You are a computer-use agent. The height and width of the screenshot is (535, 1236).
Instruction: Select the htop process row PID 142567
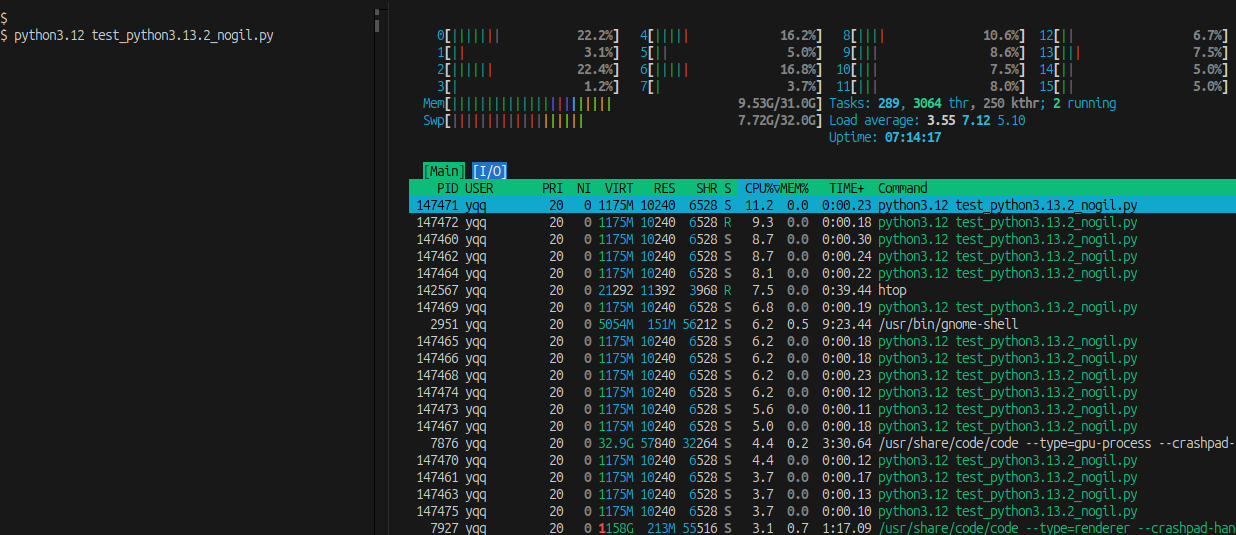click(x=822, y=290)
